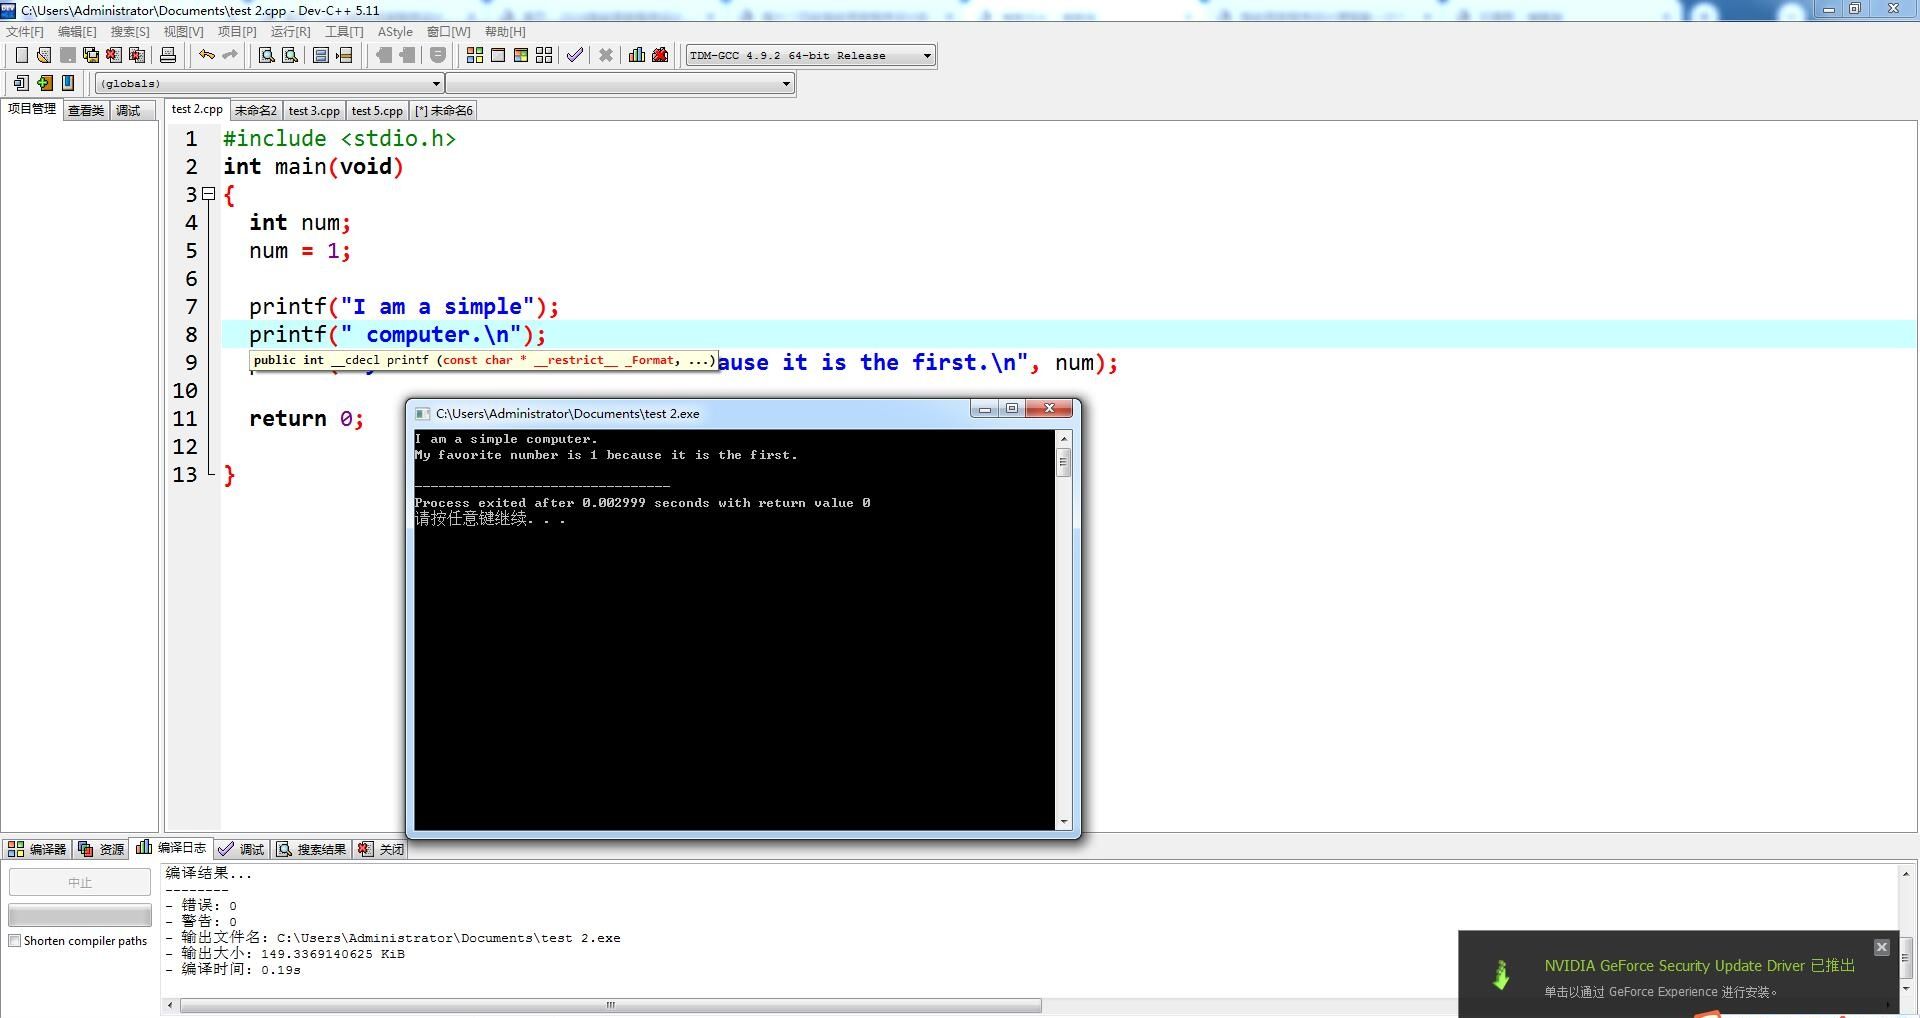Open profiling analysis with the bar chart icon
This screenshot has height=1018, width=1920.
click(x=637, y=55)
